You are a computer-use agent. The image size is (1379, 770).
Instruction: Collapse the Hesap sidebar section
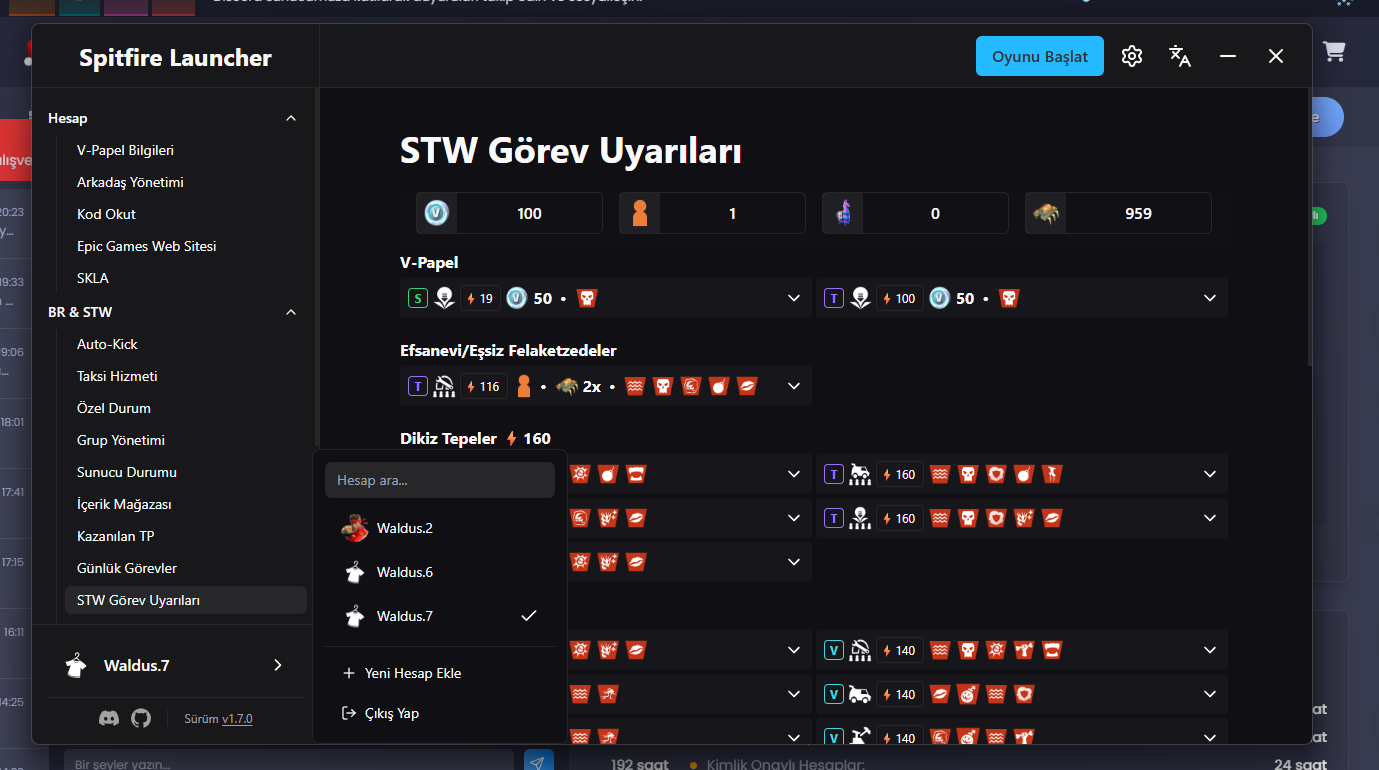(291, 118)
